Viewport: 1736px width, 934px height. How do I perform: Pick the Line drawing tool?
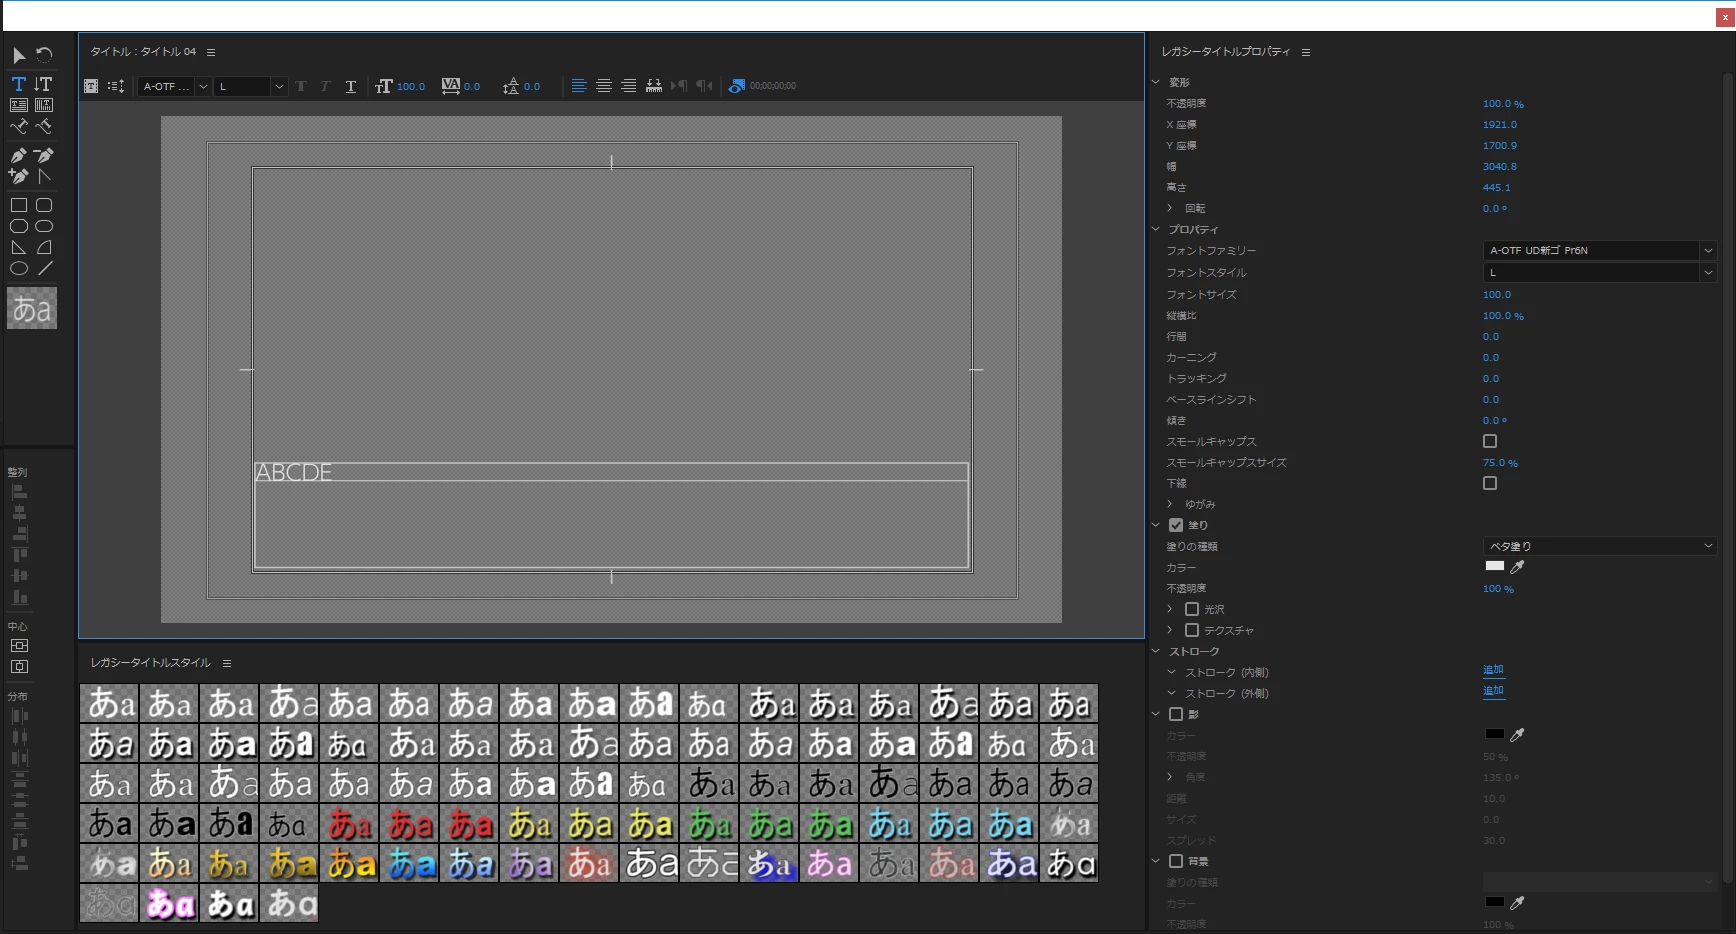point(45,268)
